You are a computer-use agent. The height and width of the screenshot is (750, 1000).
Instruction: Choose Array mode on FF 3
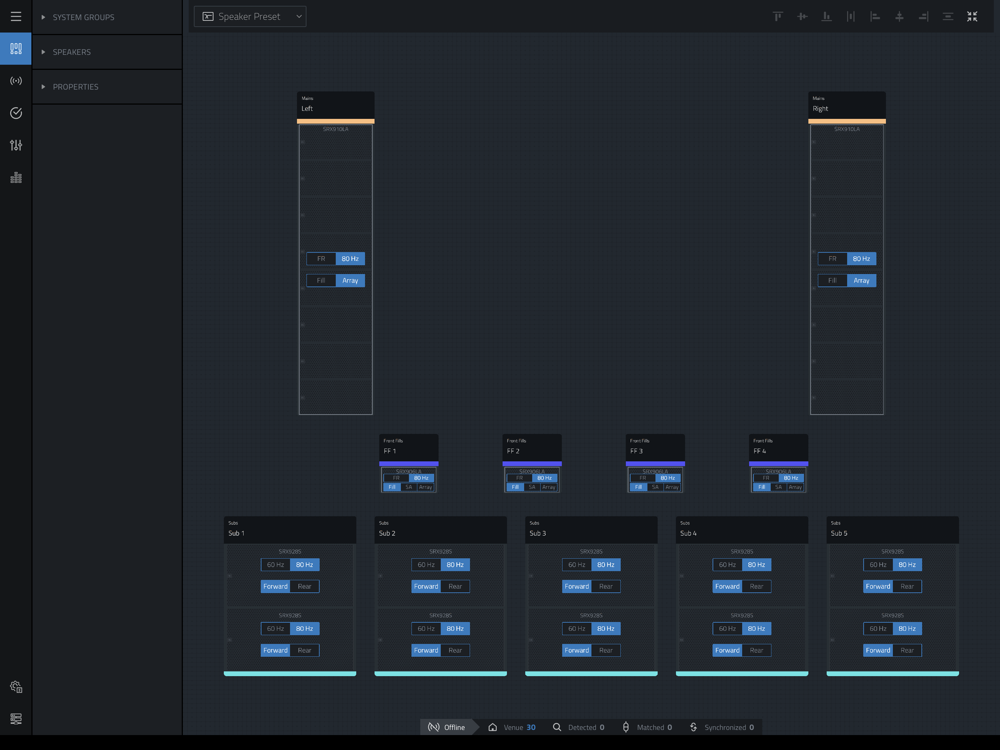tap(672, 487)
